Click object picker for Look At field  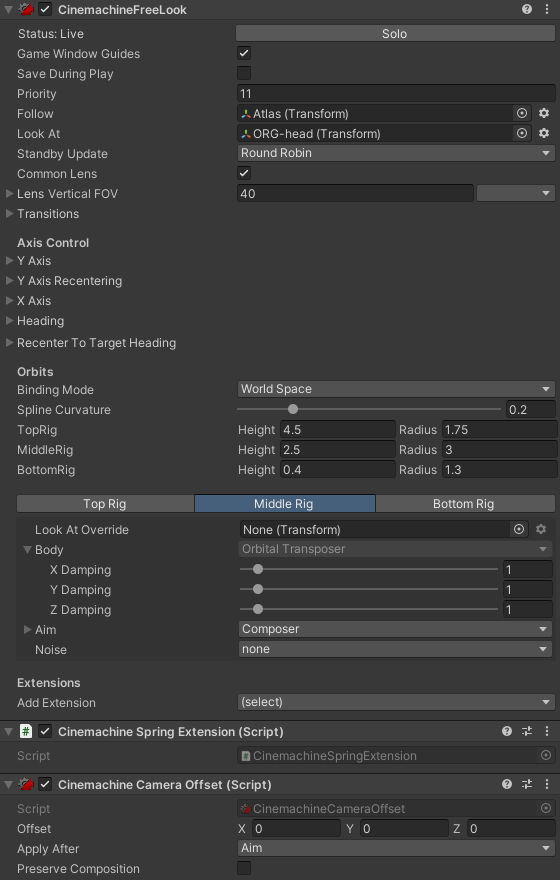pyautogui.click(x=522, y=134)
